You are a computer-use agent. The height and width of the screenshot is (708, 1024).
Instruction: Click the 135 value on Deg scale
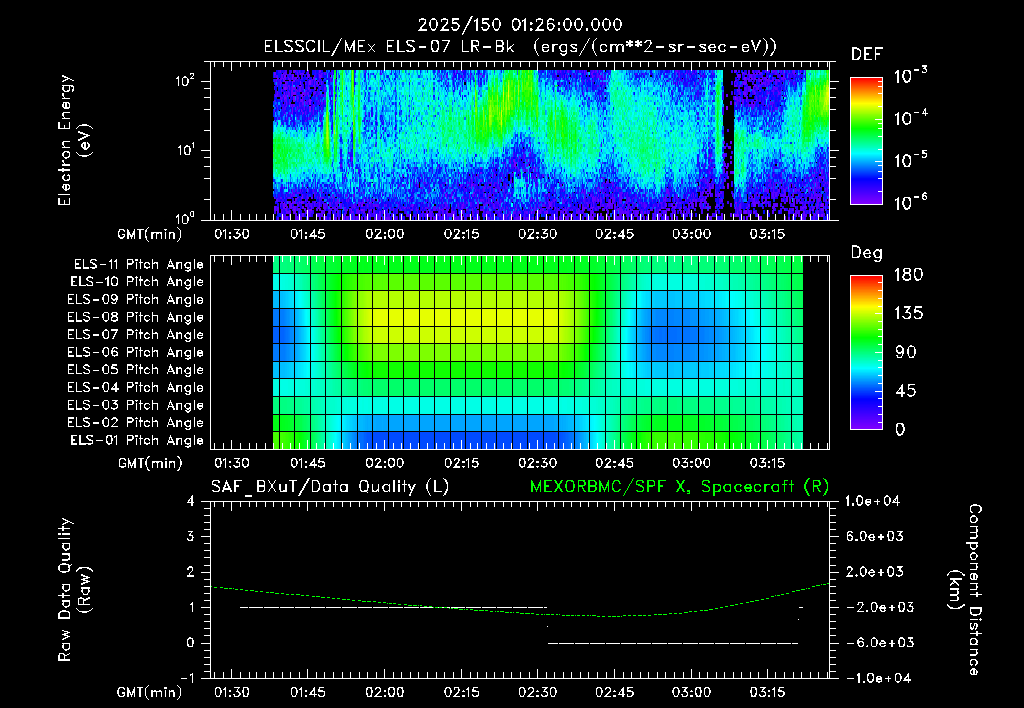pos(908,314)
